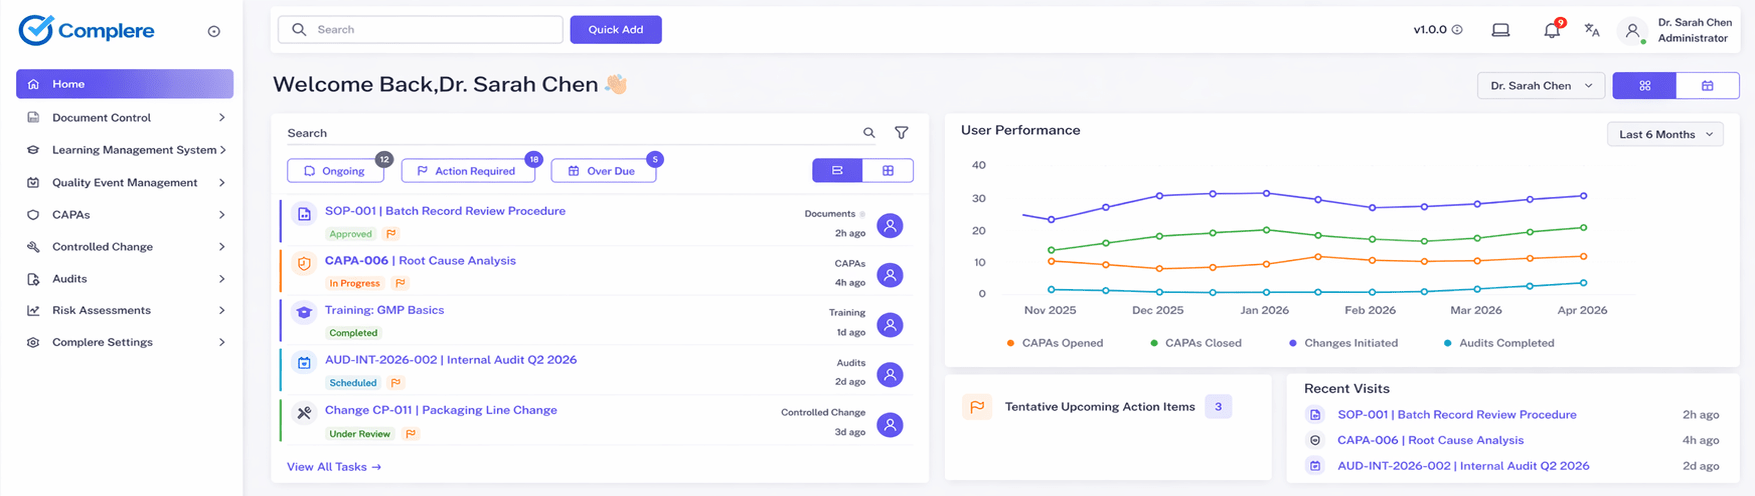The width and height of the screenshot is (1755, 496).
Task: Click the calendar icon of AUD-INT-2026-002 task
Action: click(304, 363)
